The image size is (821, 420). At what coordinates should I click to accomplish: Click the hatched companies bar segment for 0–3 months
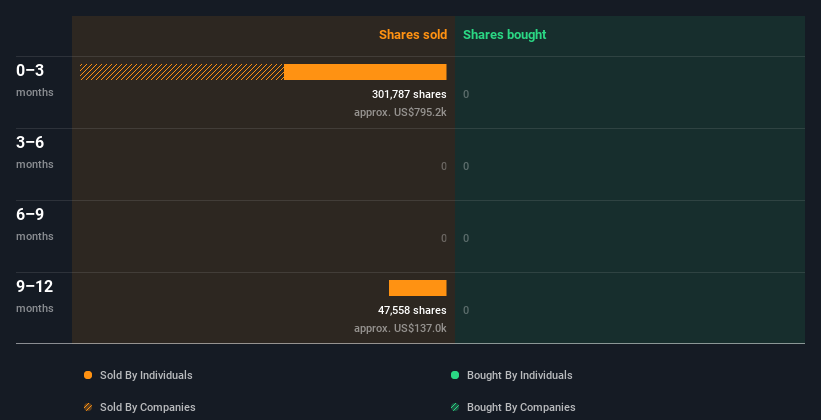click(x=182, y=72)
